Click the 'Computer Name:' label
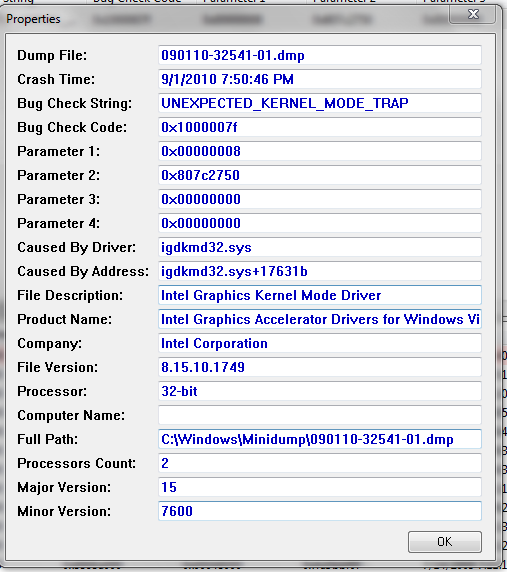 point(71,416)
